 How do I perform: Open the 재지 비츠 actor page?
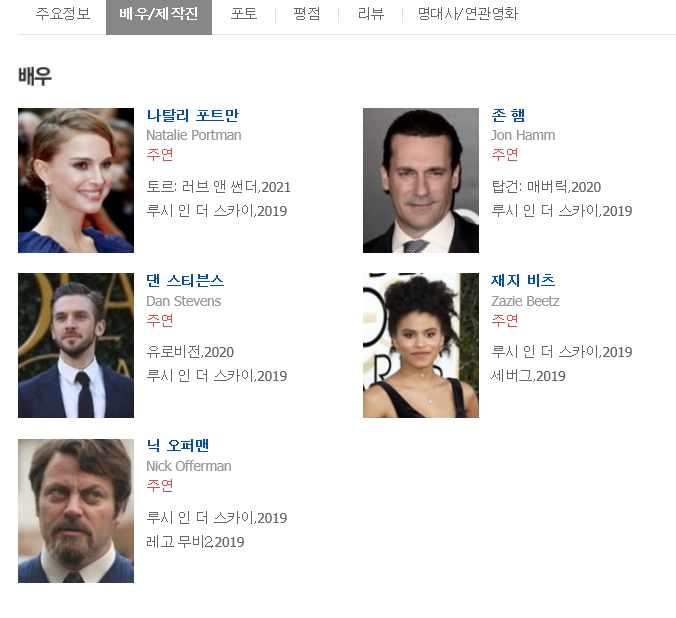pyautogui.click(x=523, y=280)
